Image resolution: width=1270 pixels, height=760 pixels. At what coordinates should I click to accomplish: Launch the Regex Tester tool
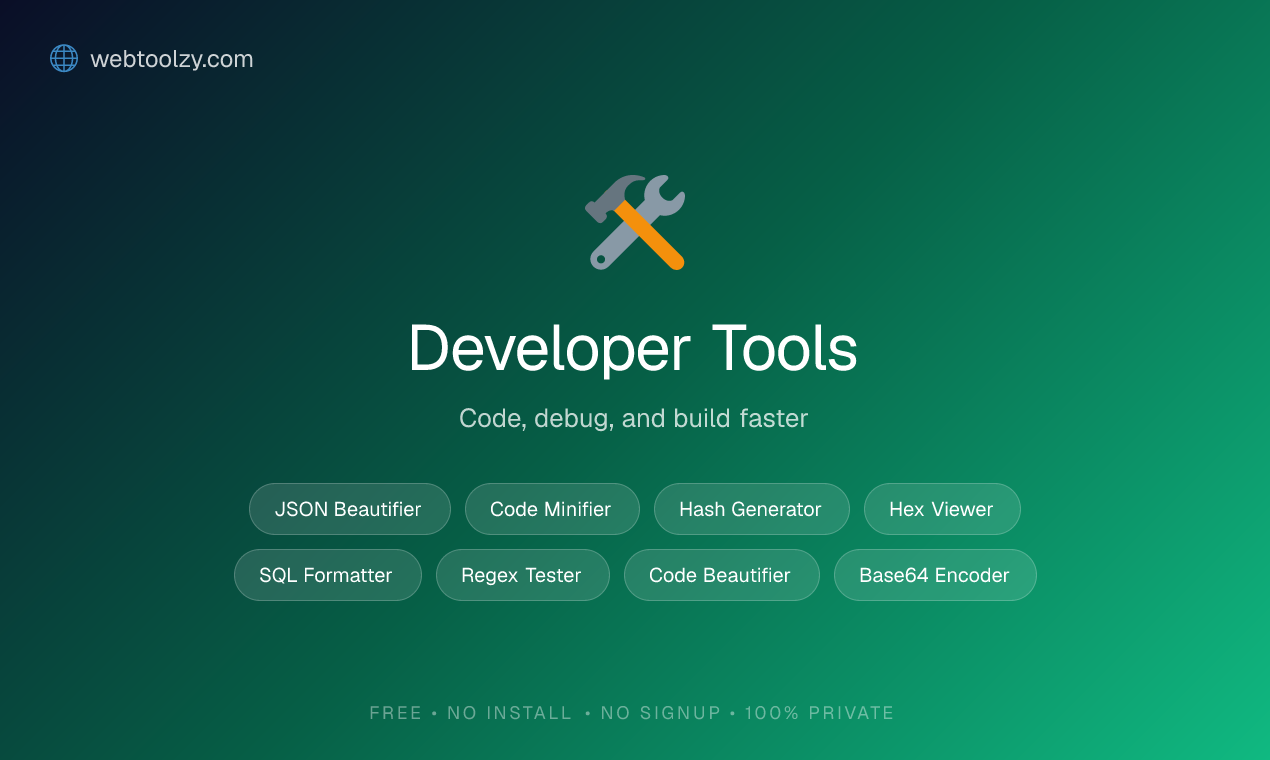coord(522,575)
